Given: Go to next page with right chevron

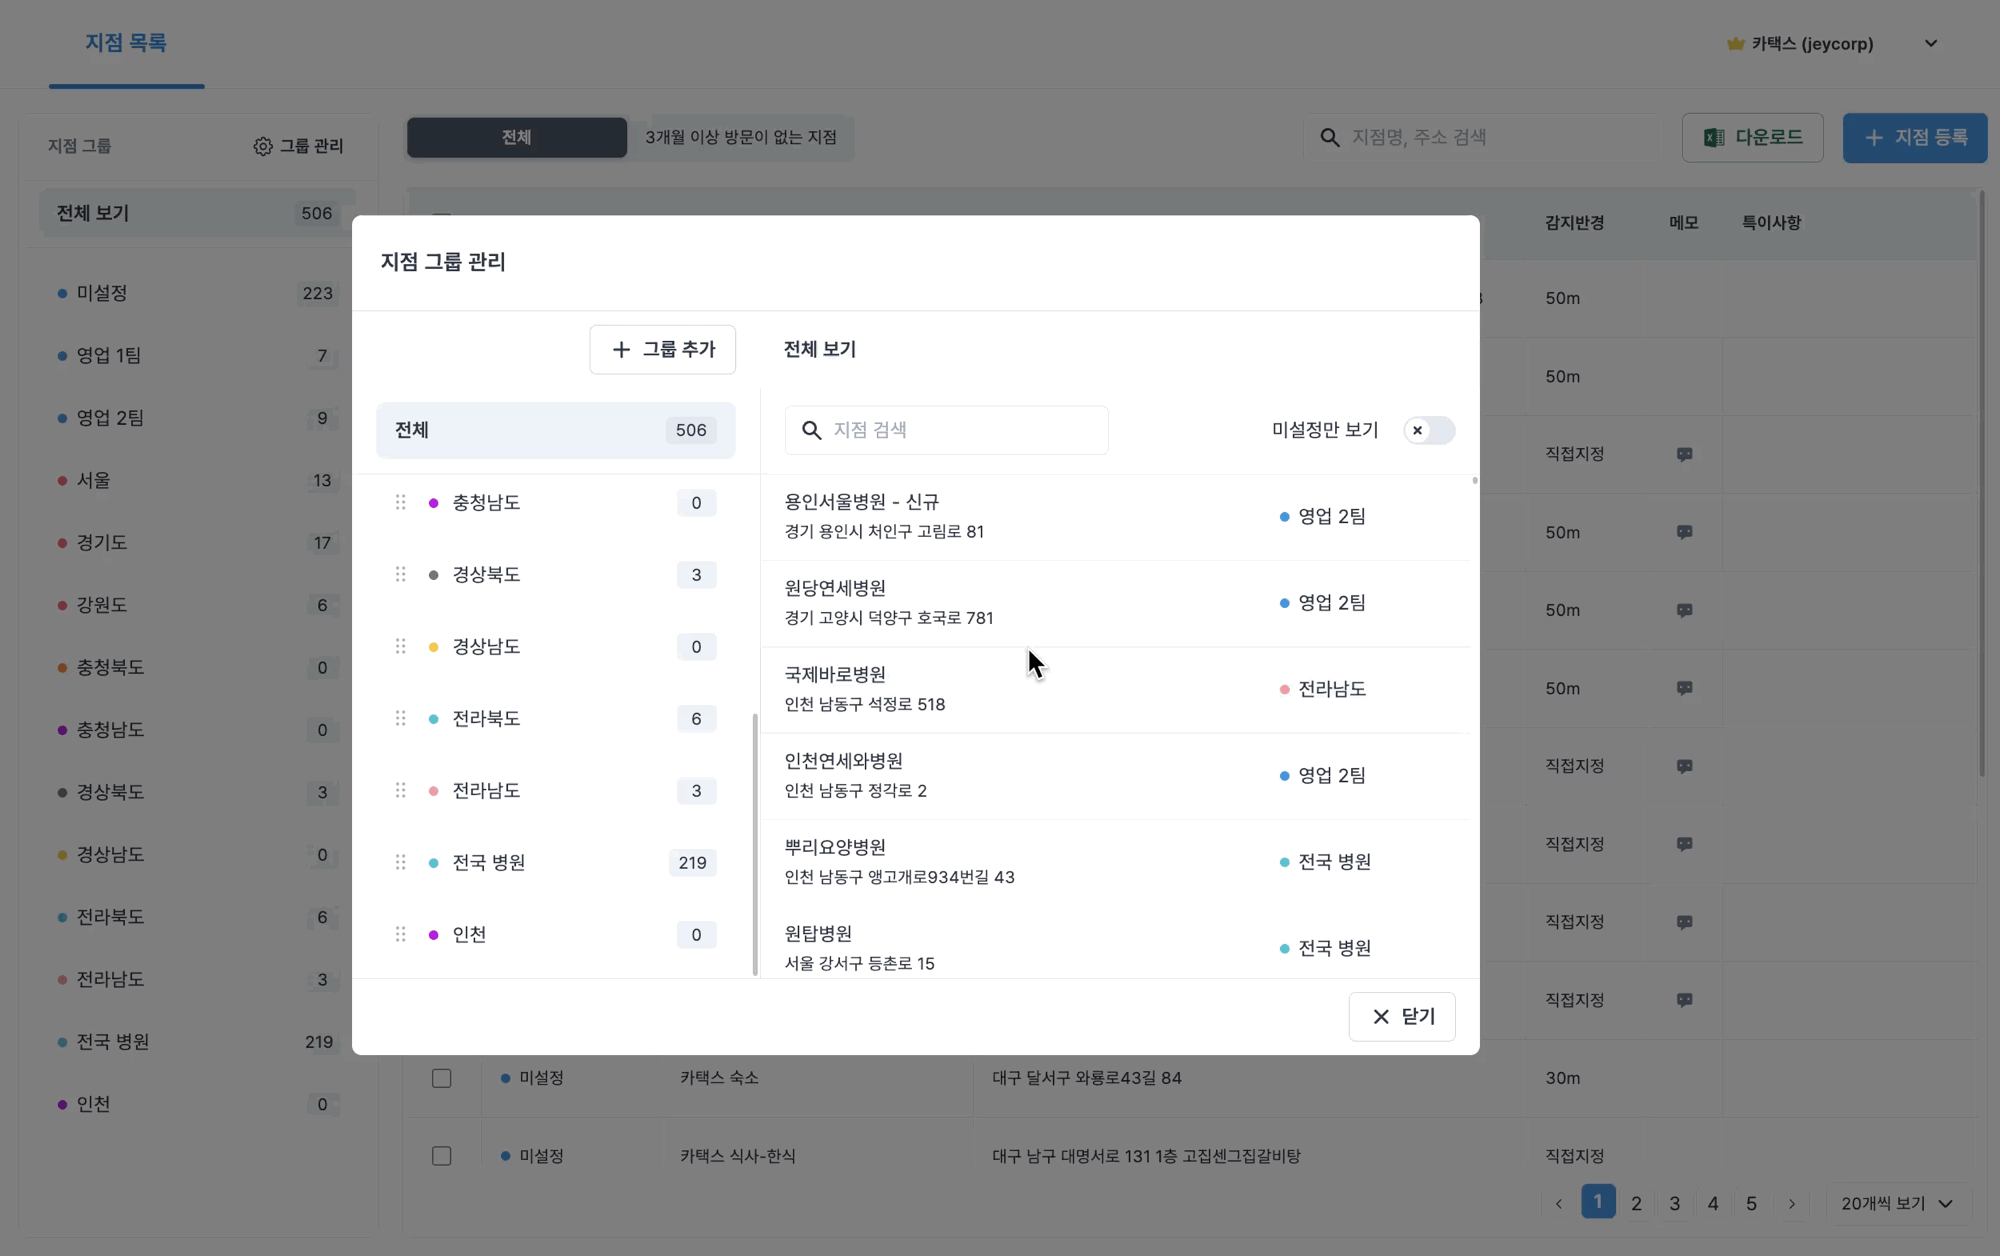Looking at the screenshot, I should tap(1791, 1203).
